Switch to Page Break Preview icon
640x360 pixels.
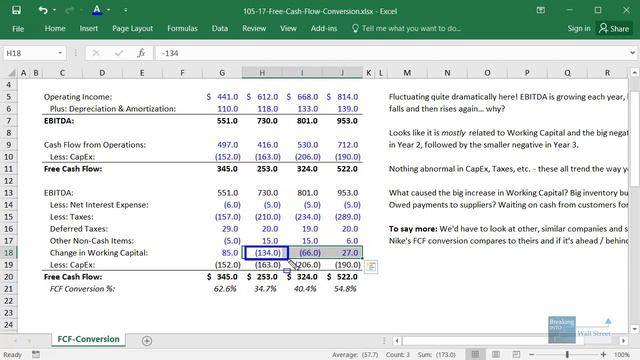click(516, 354)
